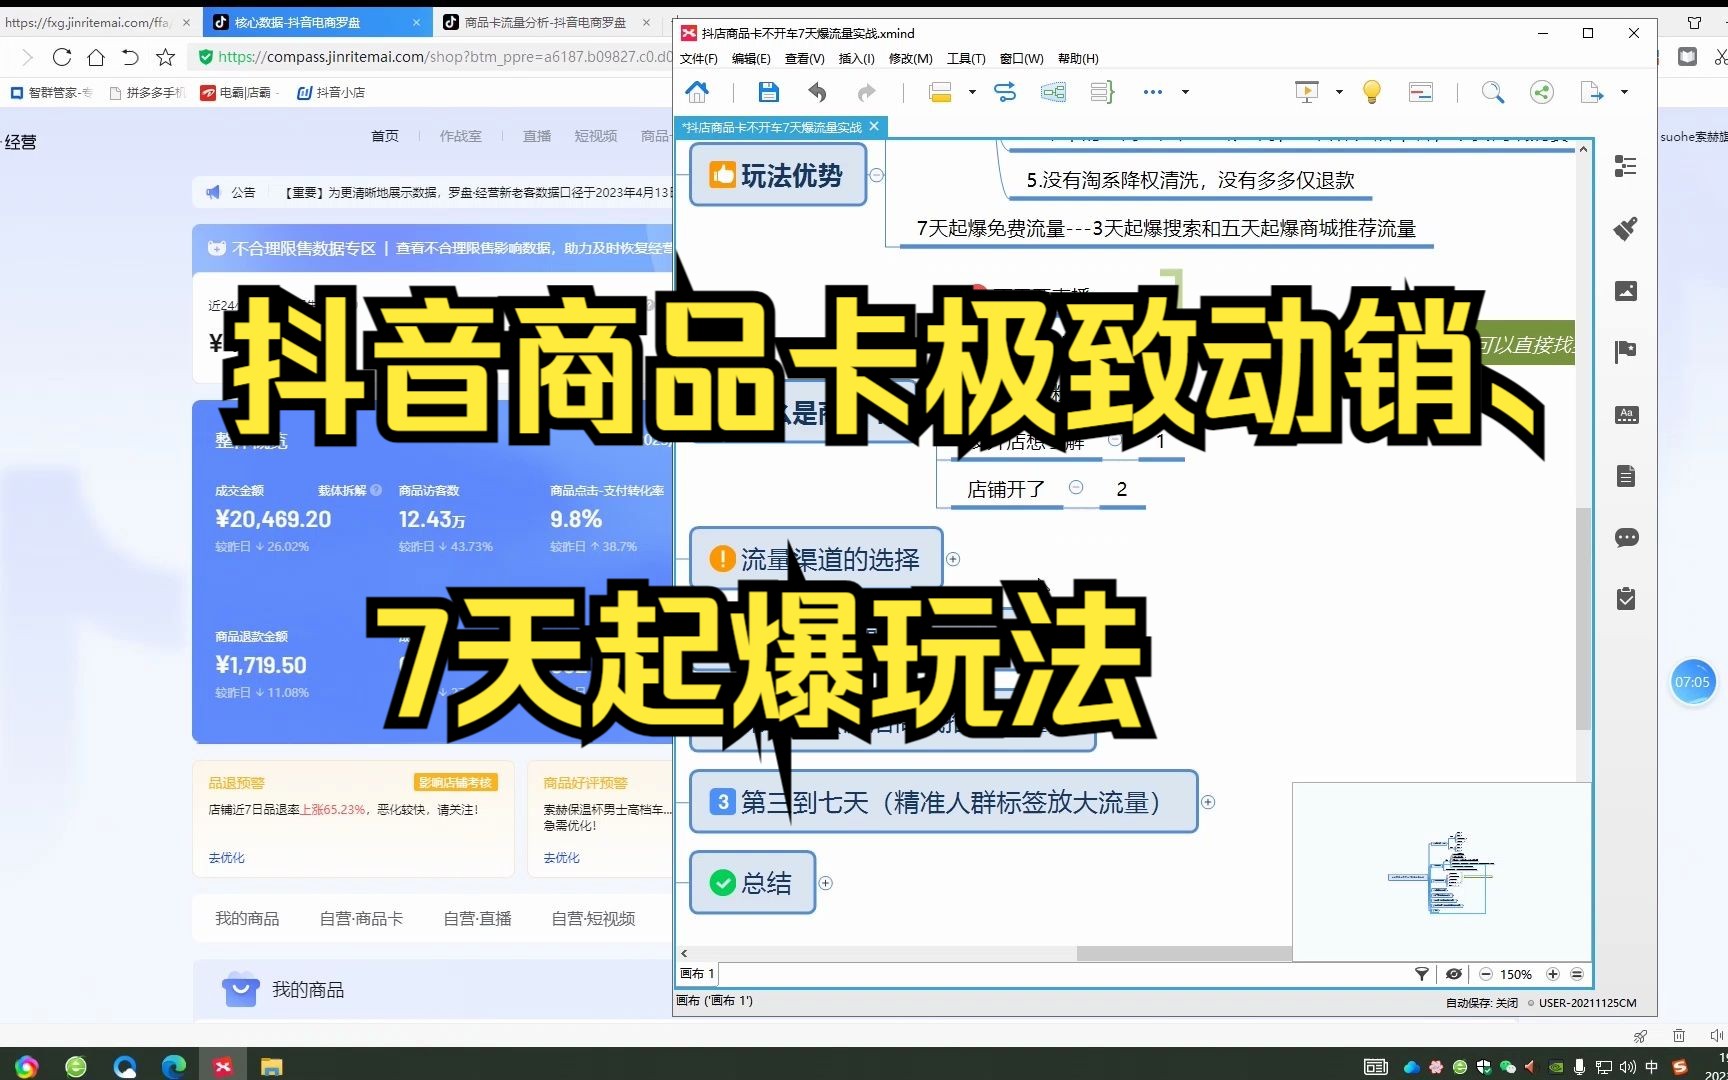Open dropdown arrow after the ellipsis icon
Image resolution: width=1728 pixels, height=1080 pixels.
[x=1185, y=92]
